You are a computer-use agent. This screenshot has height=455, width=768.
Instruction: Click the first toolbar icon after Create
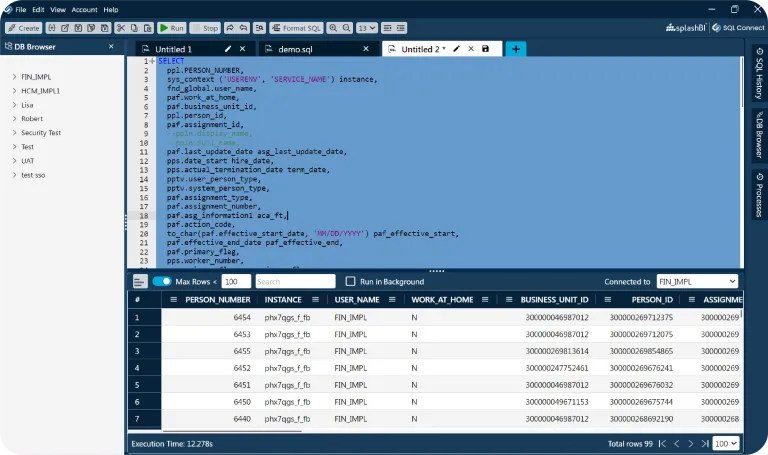click(51, 28)
